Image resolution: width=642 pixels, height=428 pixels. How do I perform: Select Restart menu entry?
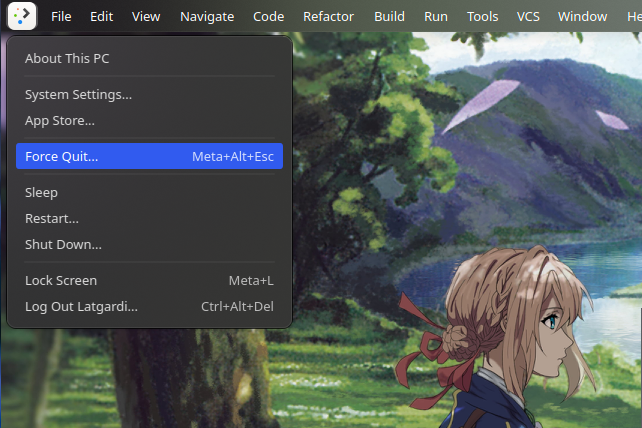tap(149, 219)
